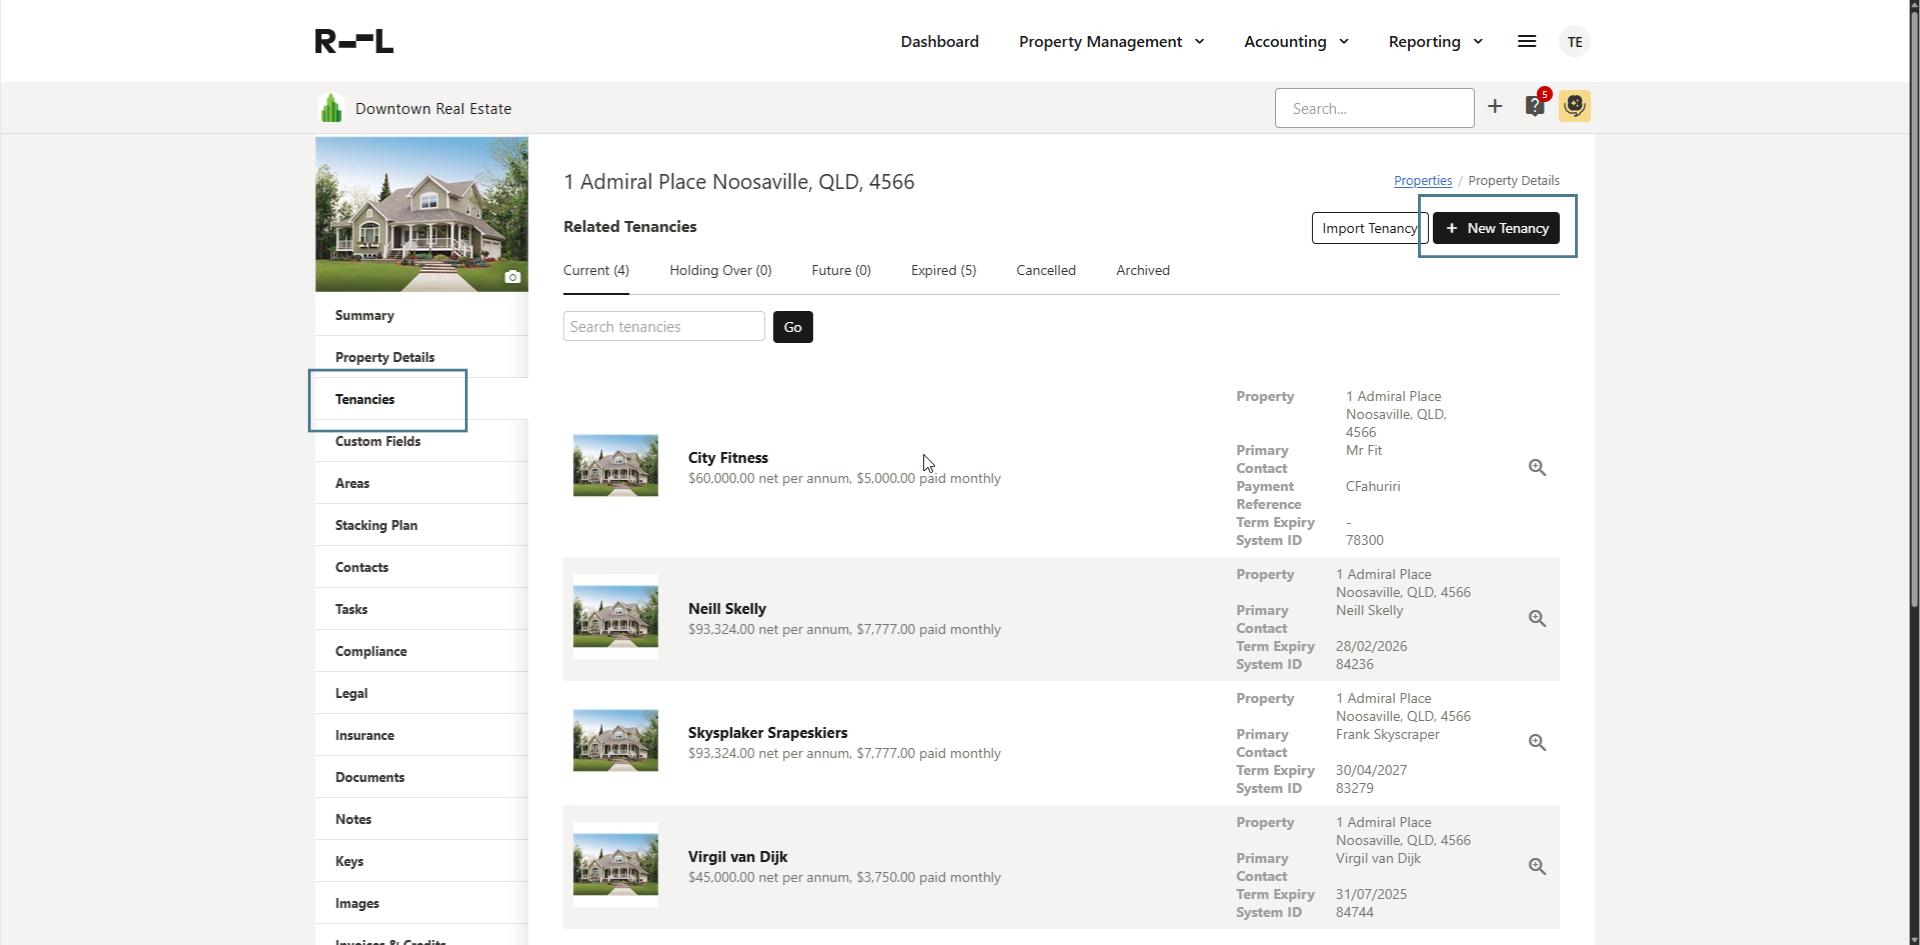Follow the Properties breadcrumb link
This screenshot has width=1920, height=945.
(1422, 180)
